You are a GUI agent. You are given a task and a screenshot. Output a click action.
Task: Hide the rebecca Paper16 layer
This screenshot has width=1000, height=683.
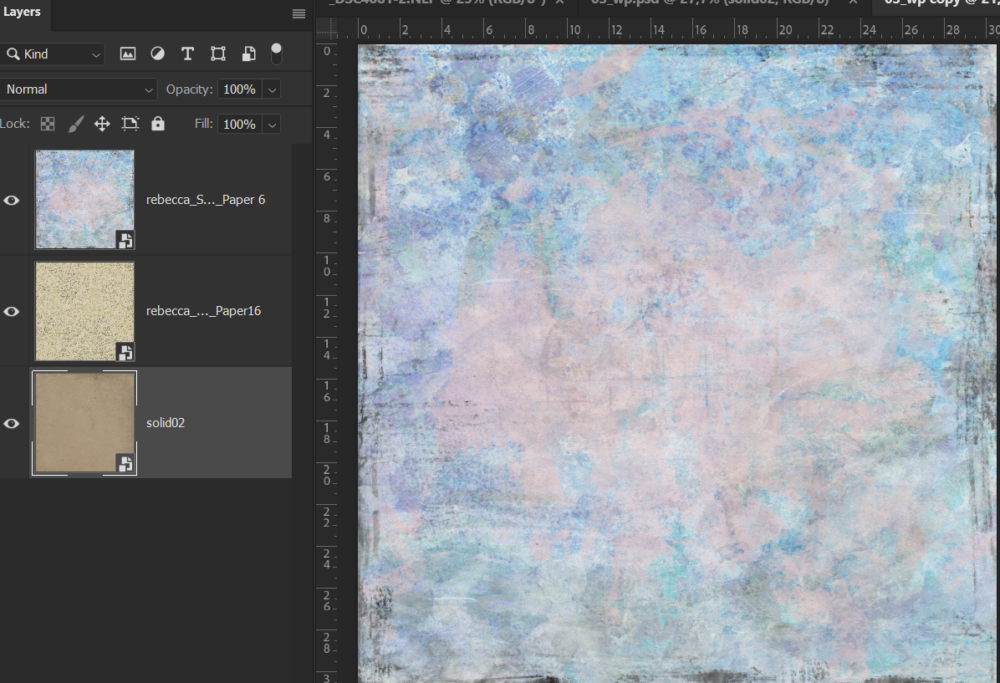pyautogui.click(x=11, y=311)
